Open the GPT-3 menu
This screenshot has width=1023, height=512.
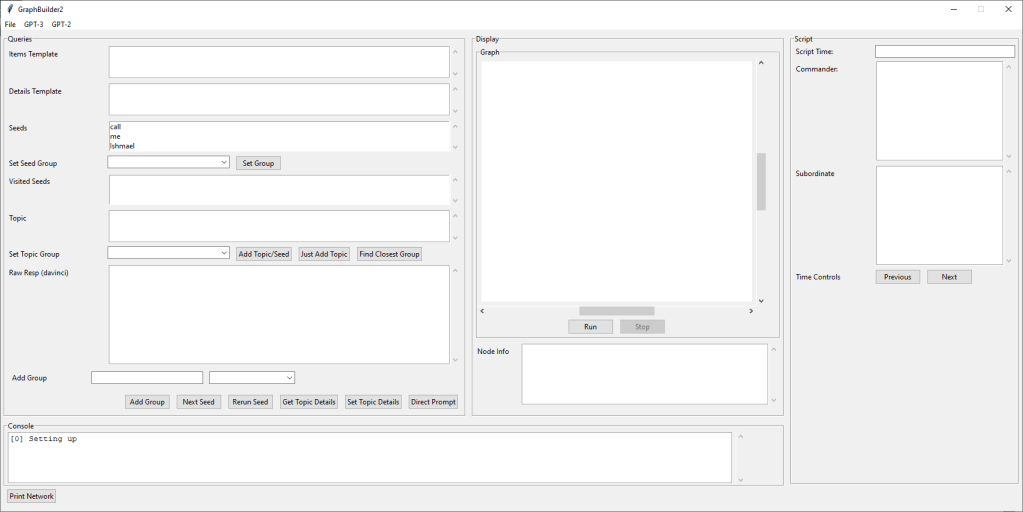pos(34,24)
